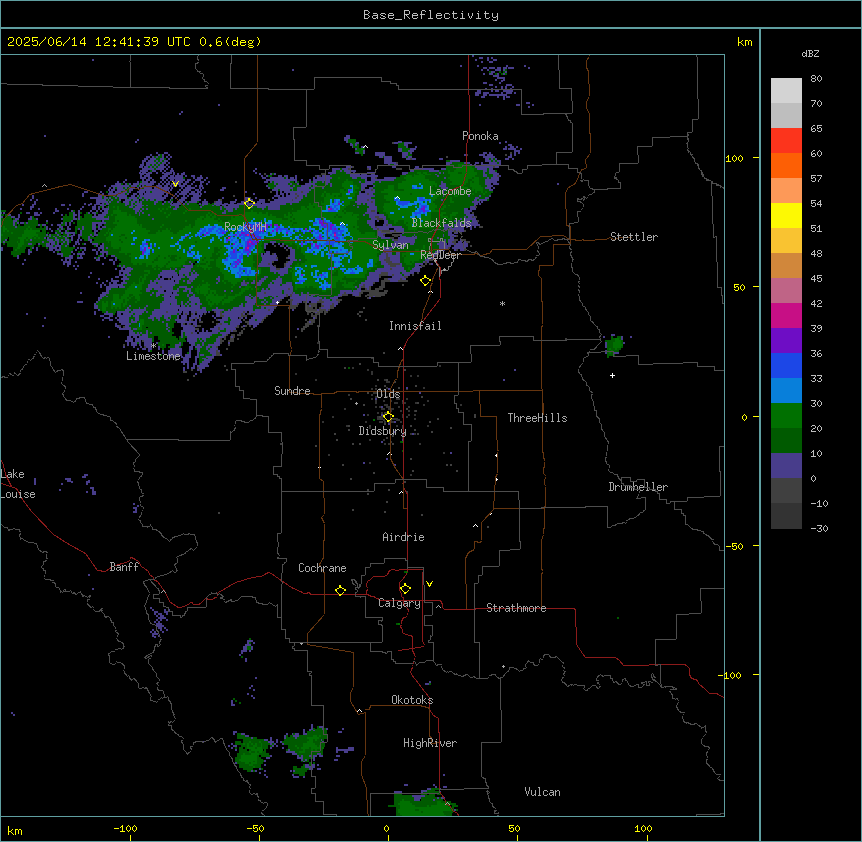This screenshot has width=862, height=842.
Task: Click the Limestone label
Action: coord(153,356)
